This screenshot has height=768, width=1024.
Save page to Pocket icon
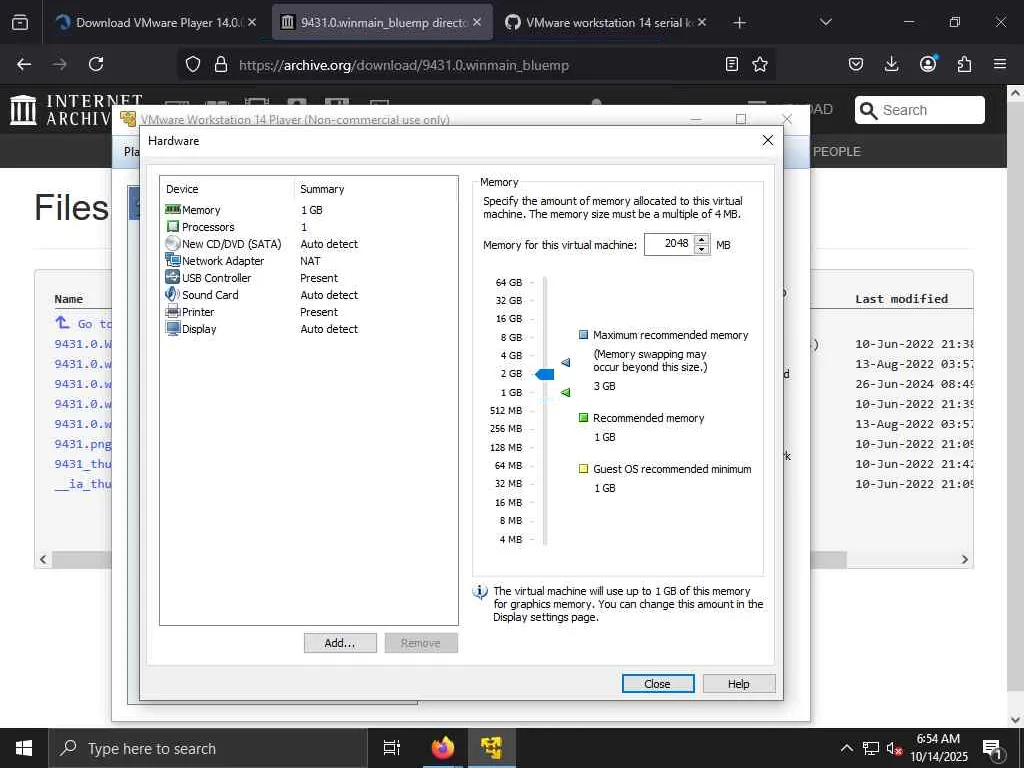tap(856, 64)
